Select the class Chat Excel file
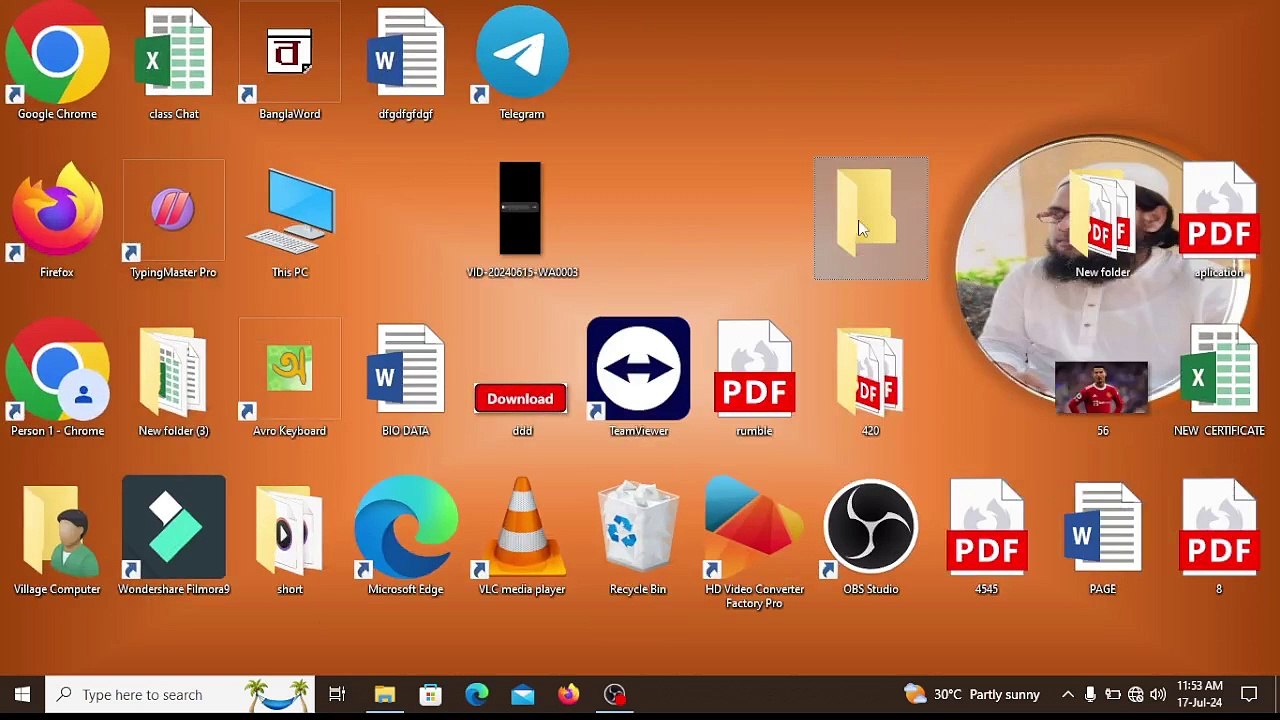Image resolution: width=1280 pixels, height=720 pixels. point(174,63)
